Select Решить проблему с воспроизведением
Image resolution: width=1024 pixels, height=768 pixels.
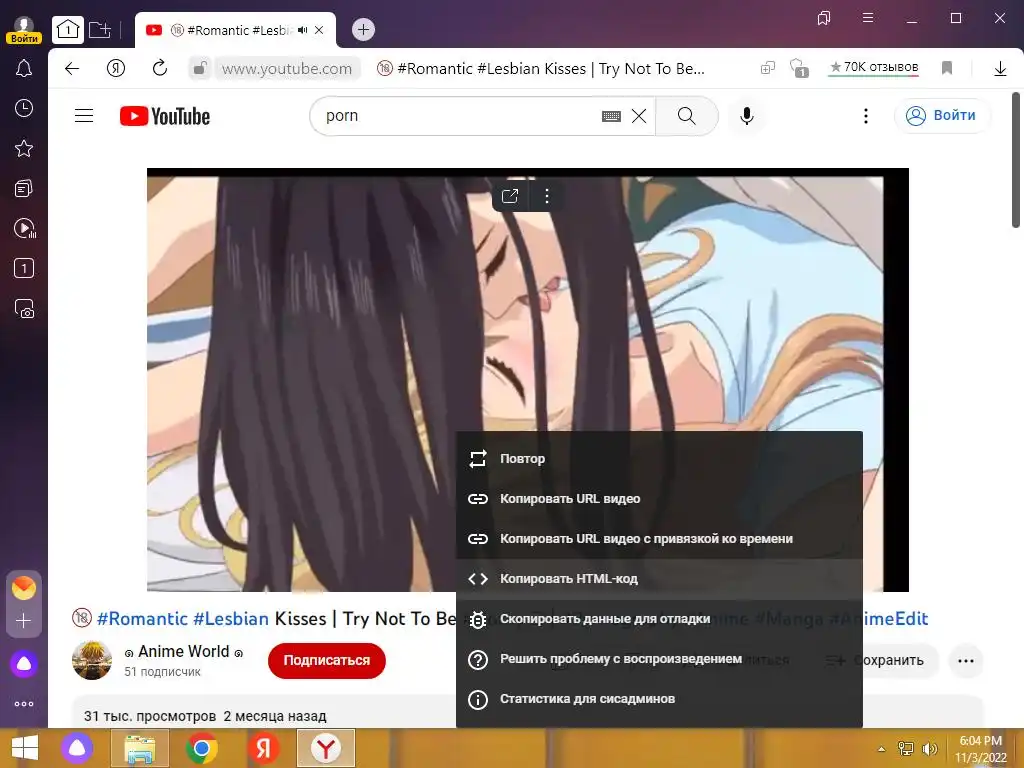(x=659, y=659)
